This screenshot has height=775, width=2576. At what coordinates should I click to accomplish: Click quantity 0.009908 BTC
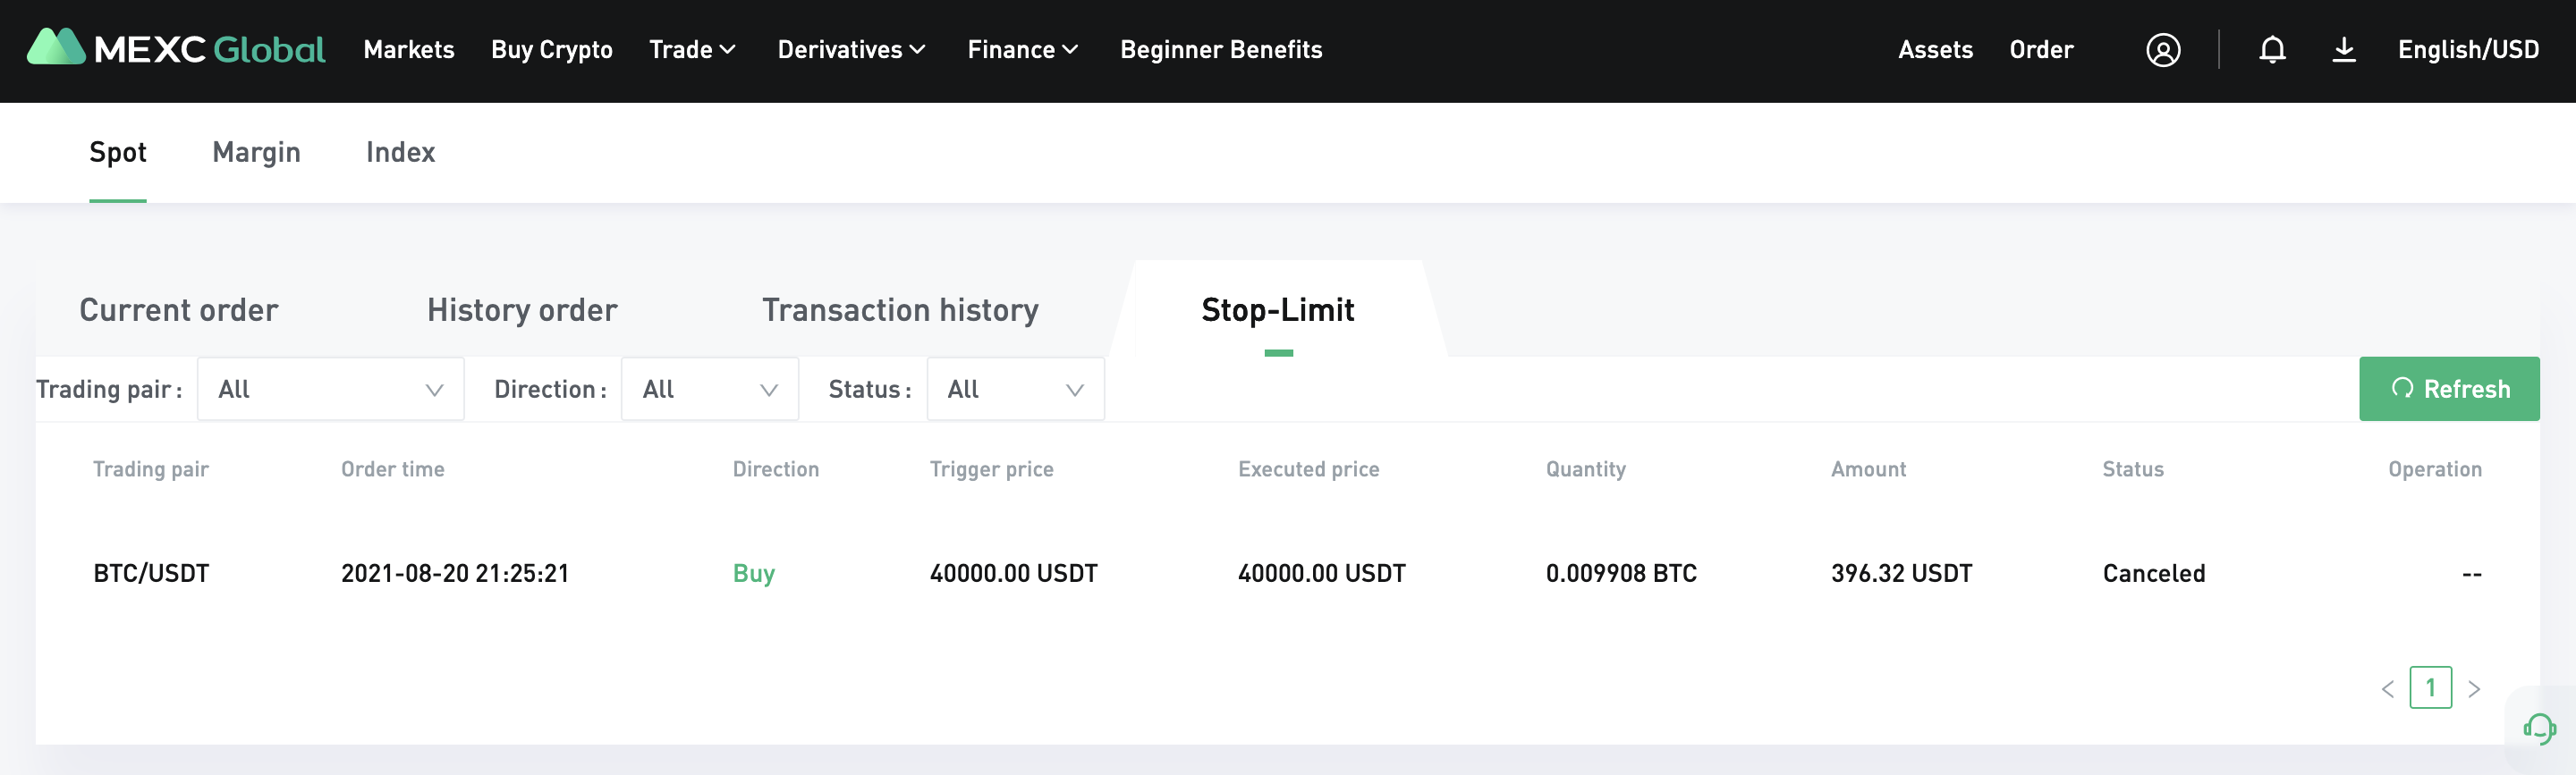point(1621,573)
